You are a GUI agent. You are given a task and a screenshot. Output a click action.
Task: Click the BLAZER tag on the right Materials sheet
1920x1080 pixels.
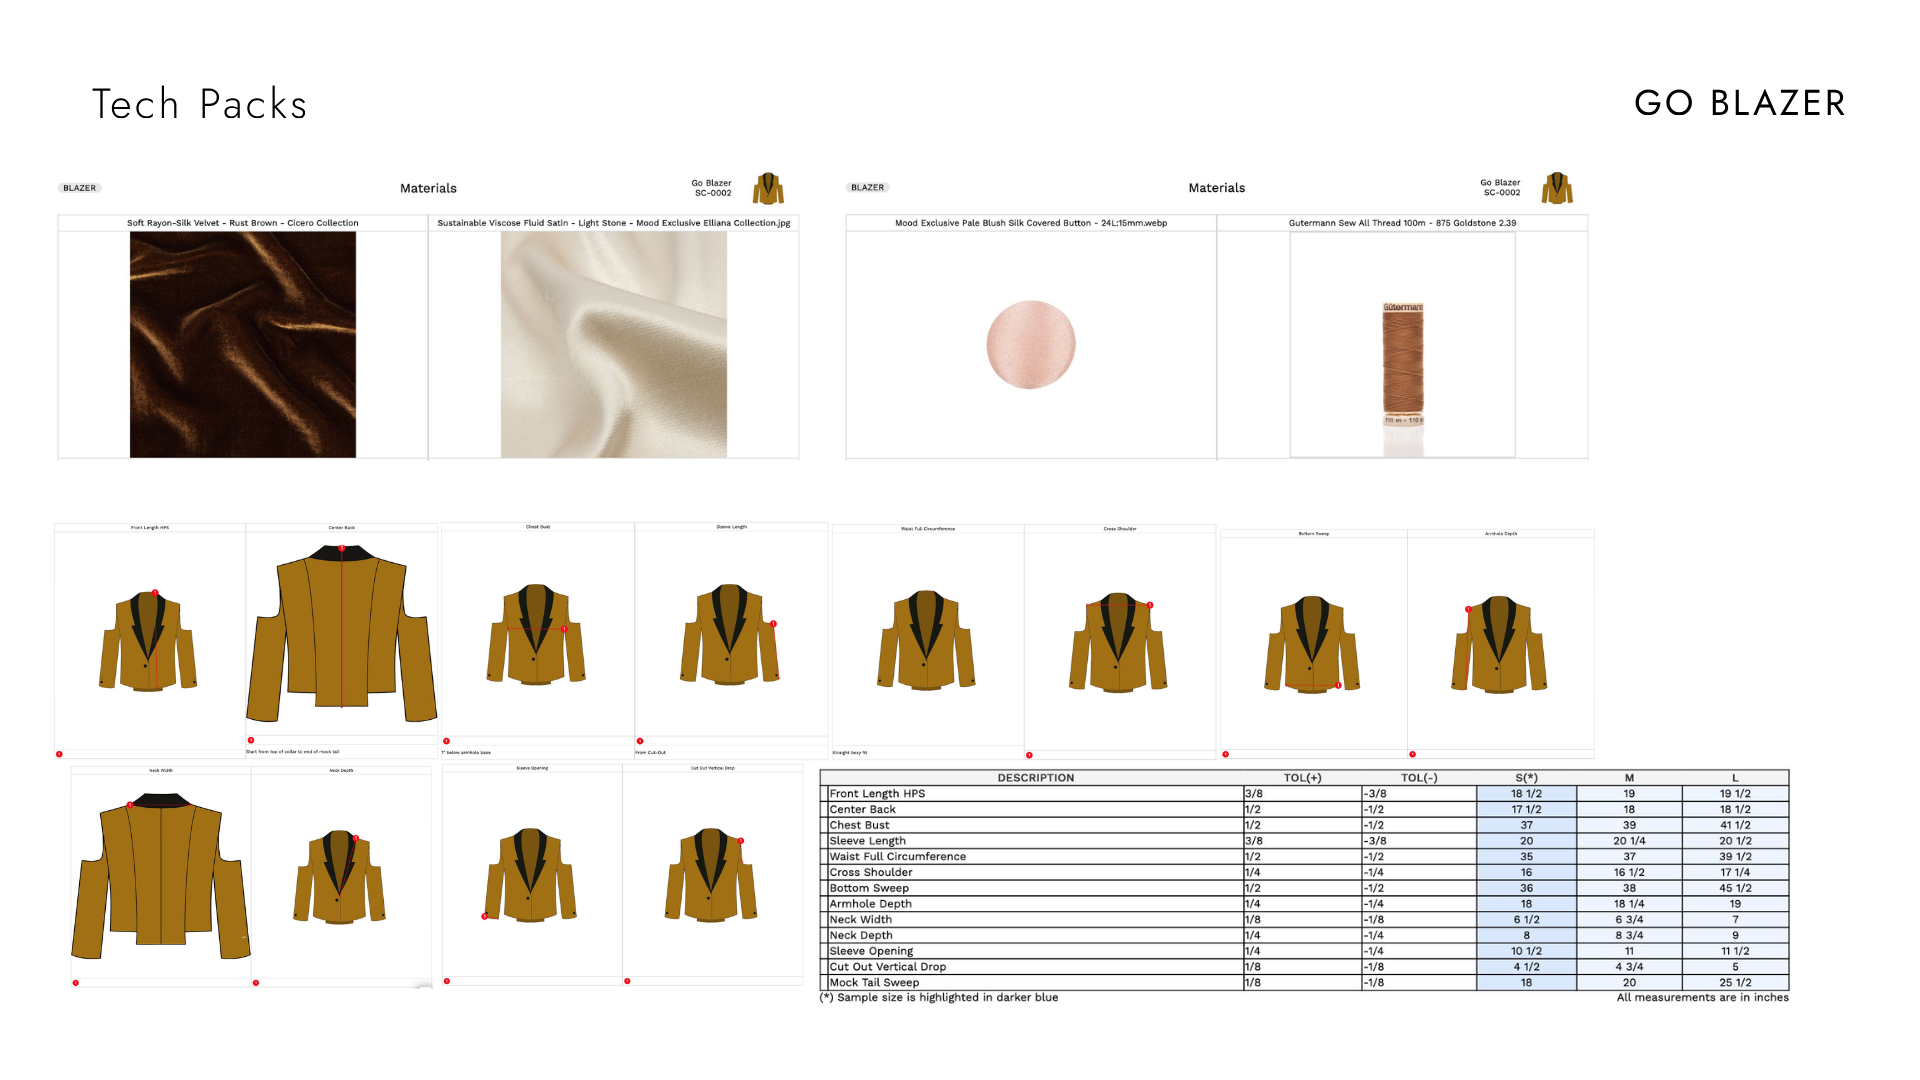(x=868, y=188)
